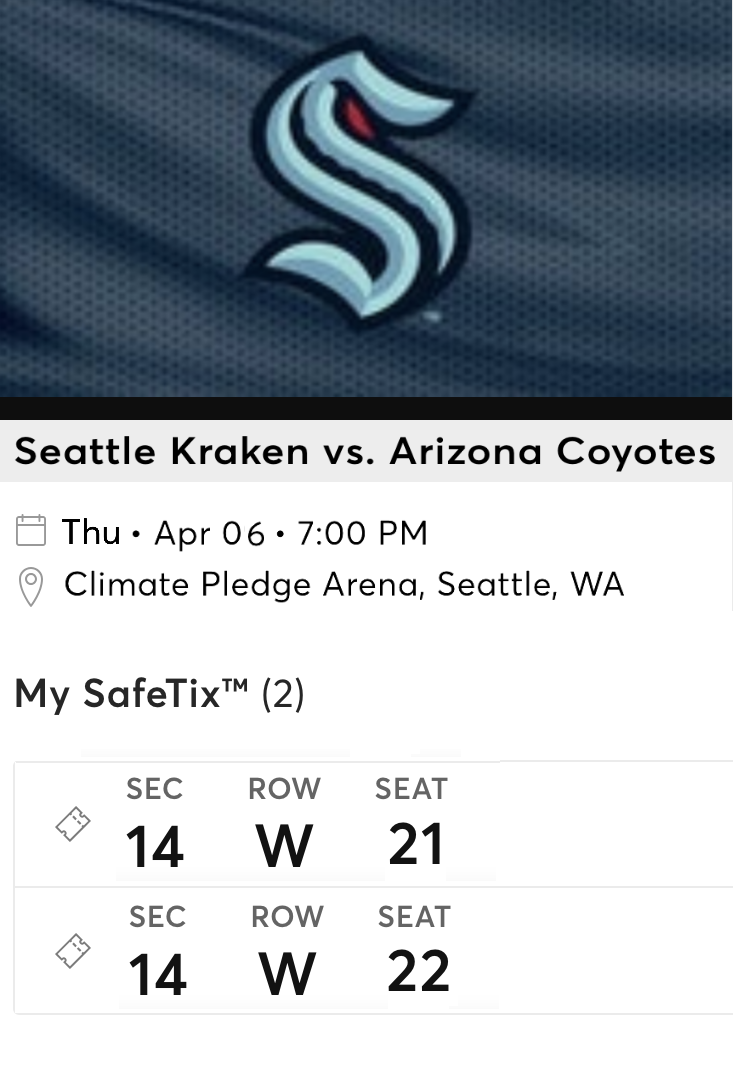
Task: Select Section 14 on the second ticket
Action: (156, 971)
